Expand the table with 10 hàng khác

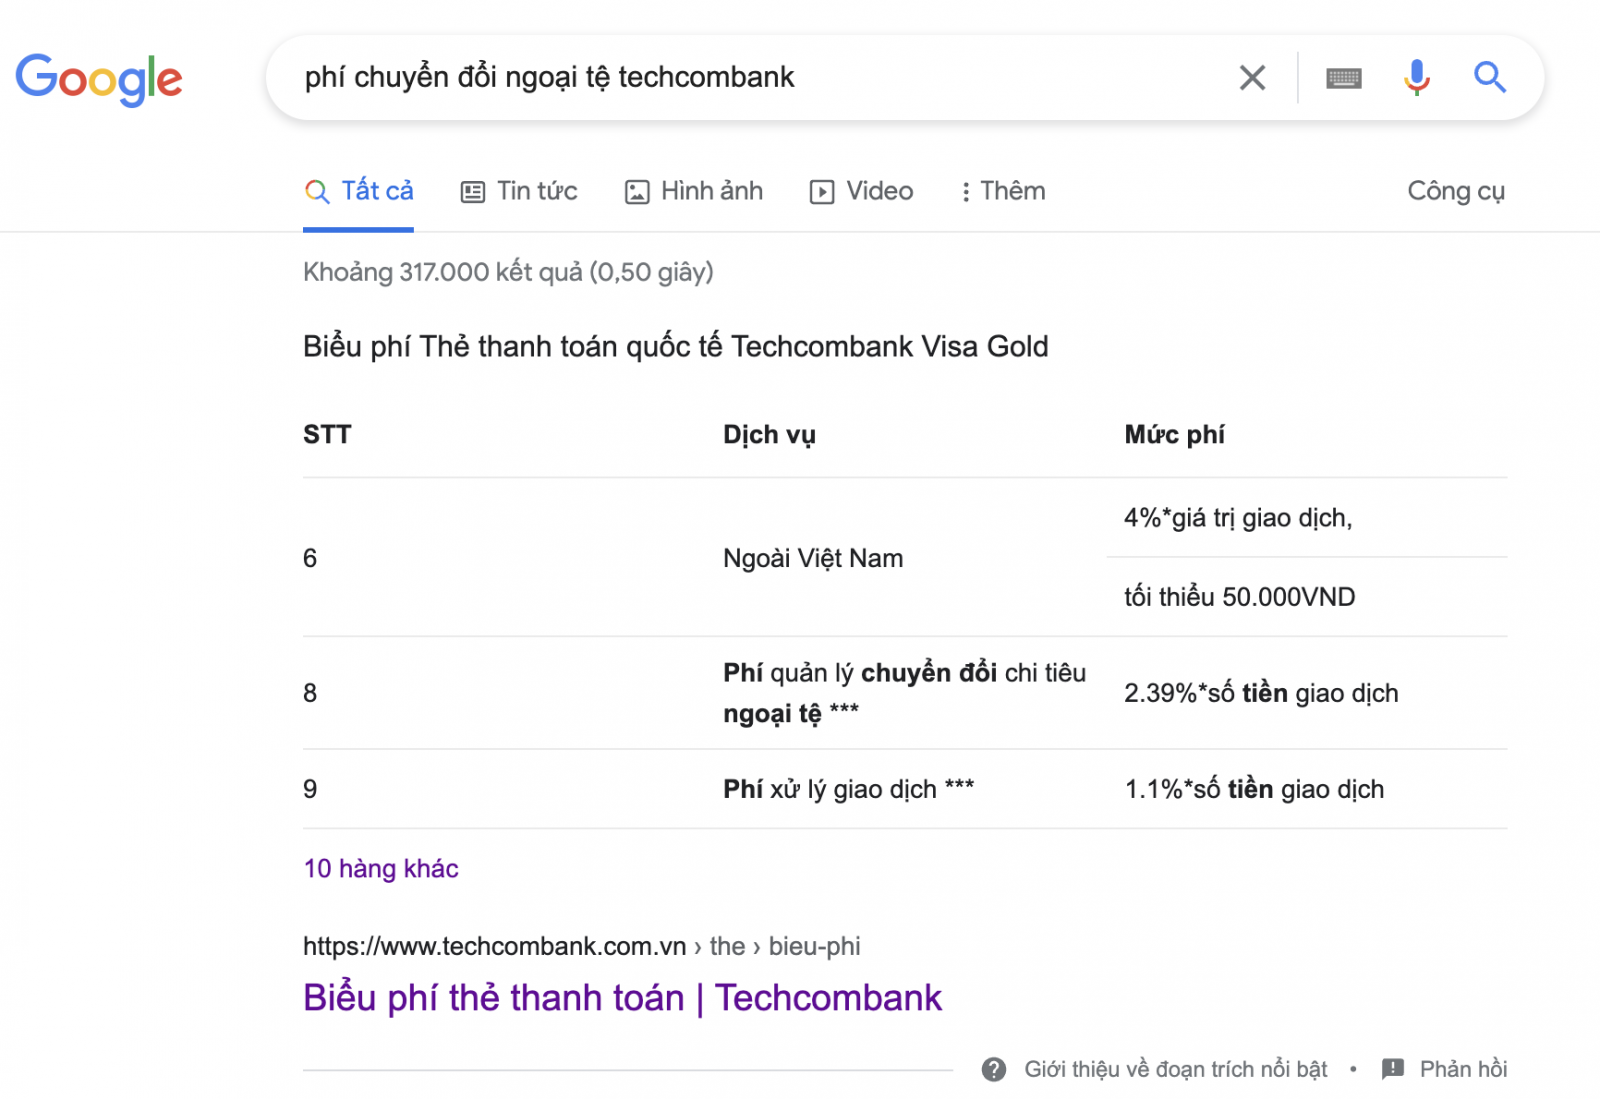(381, 868)
